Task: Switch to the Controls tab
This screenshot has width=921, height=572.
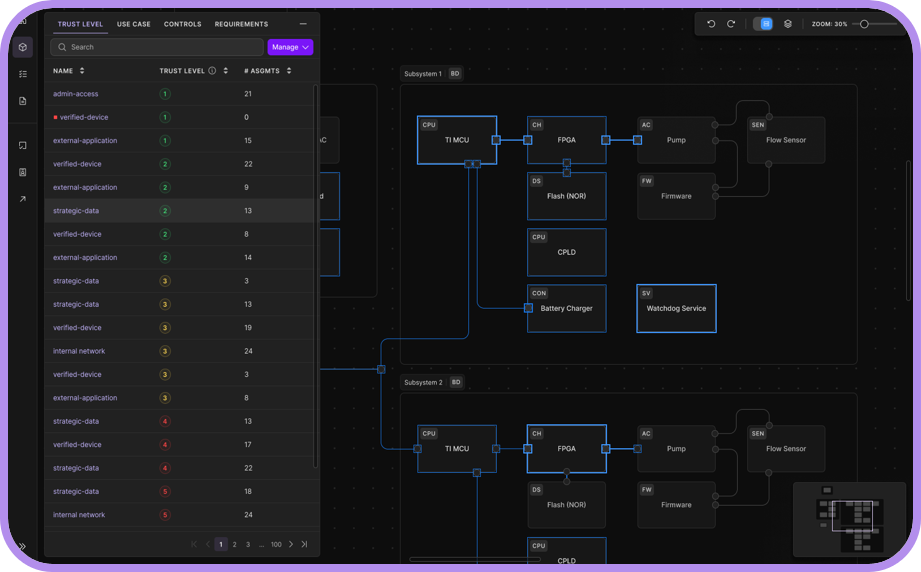Action: [183, 24]
